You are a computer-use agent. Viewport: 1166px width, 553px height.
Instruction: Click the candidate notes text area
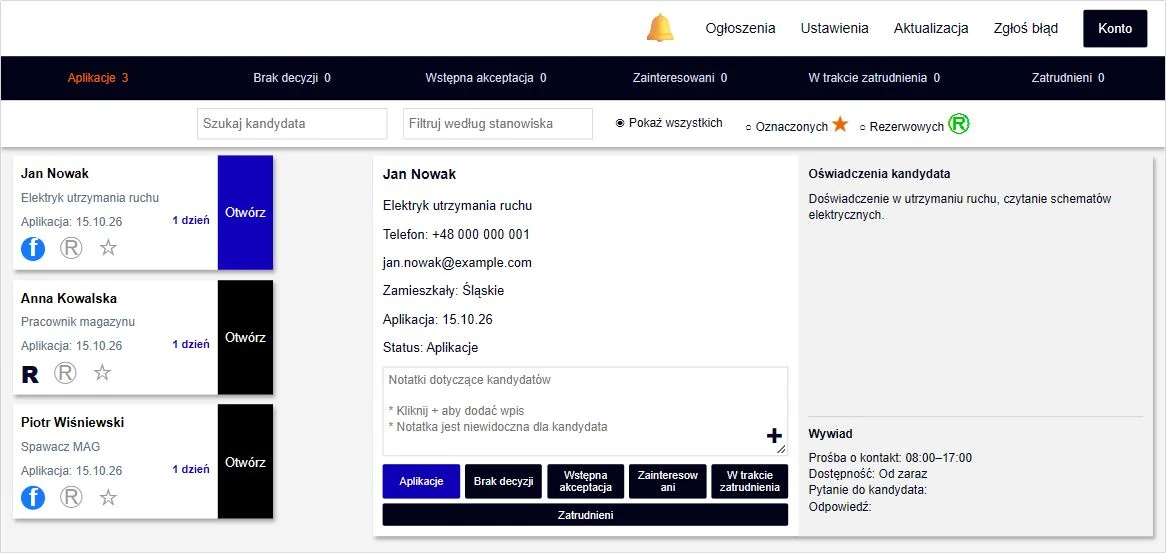click(585, 411)
